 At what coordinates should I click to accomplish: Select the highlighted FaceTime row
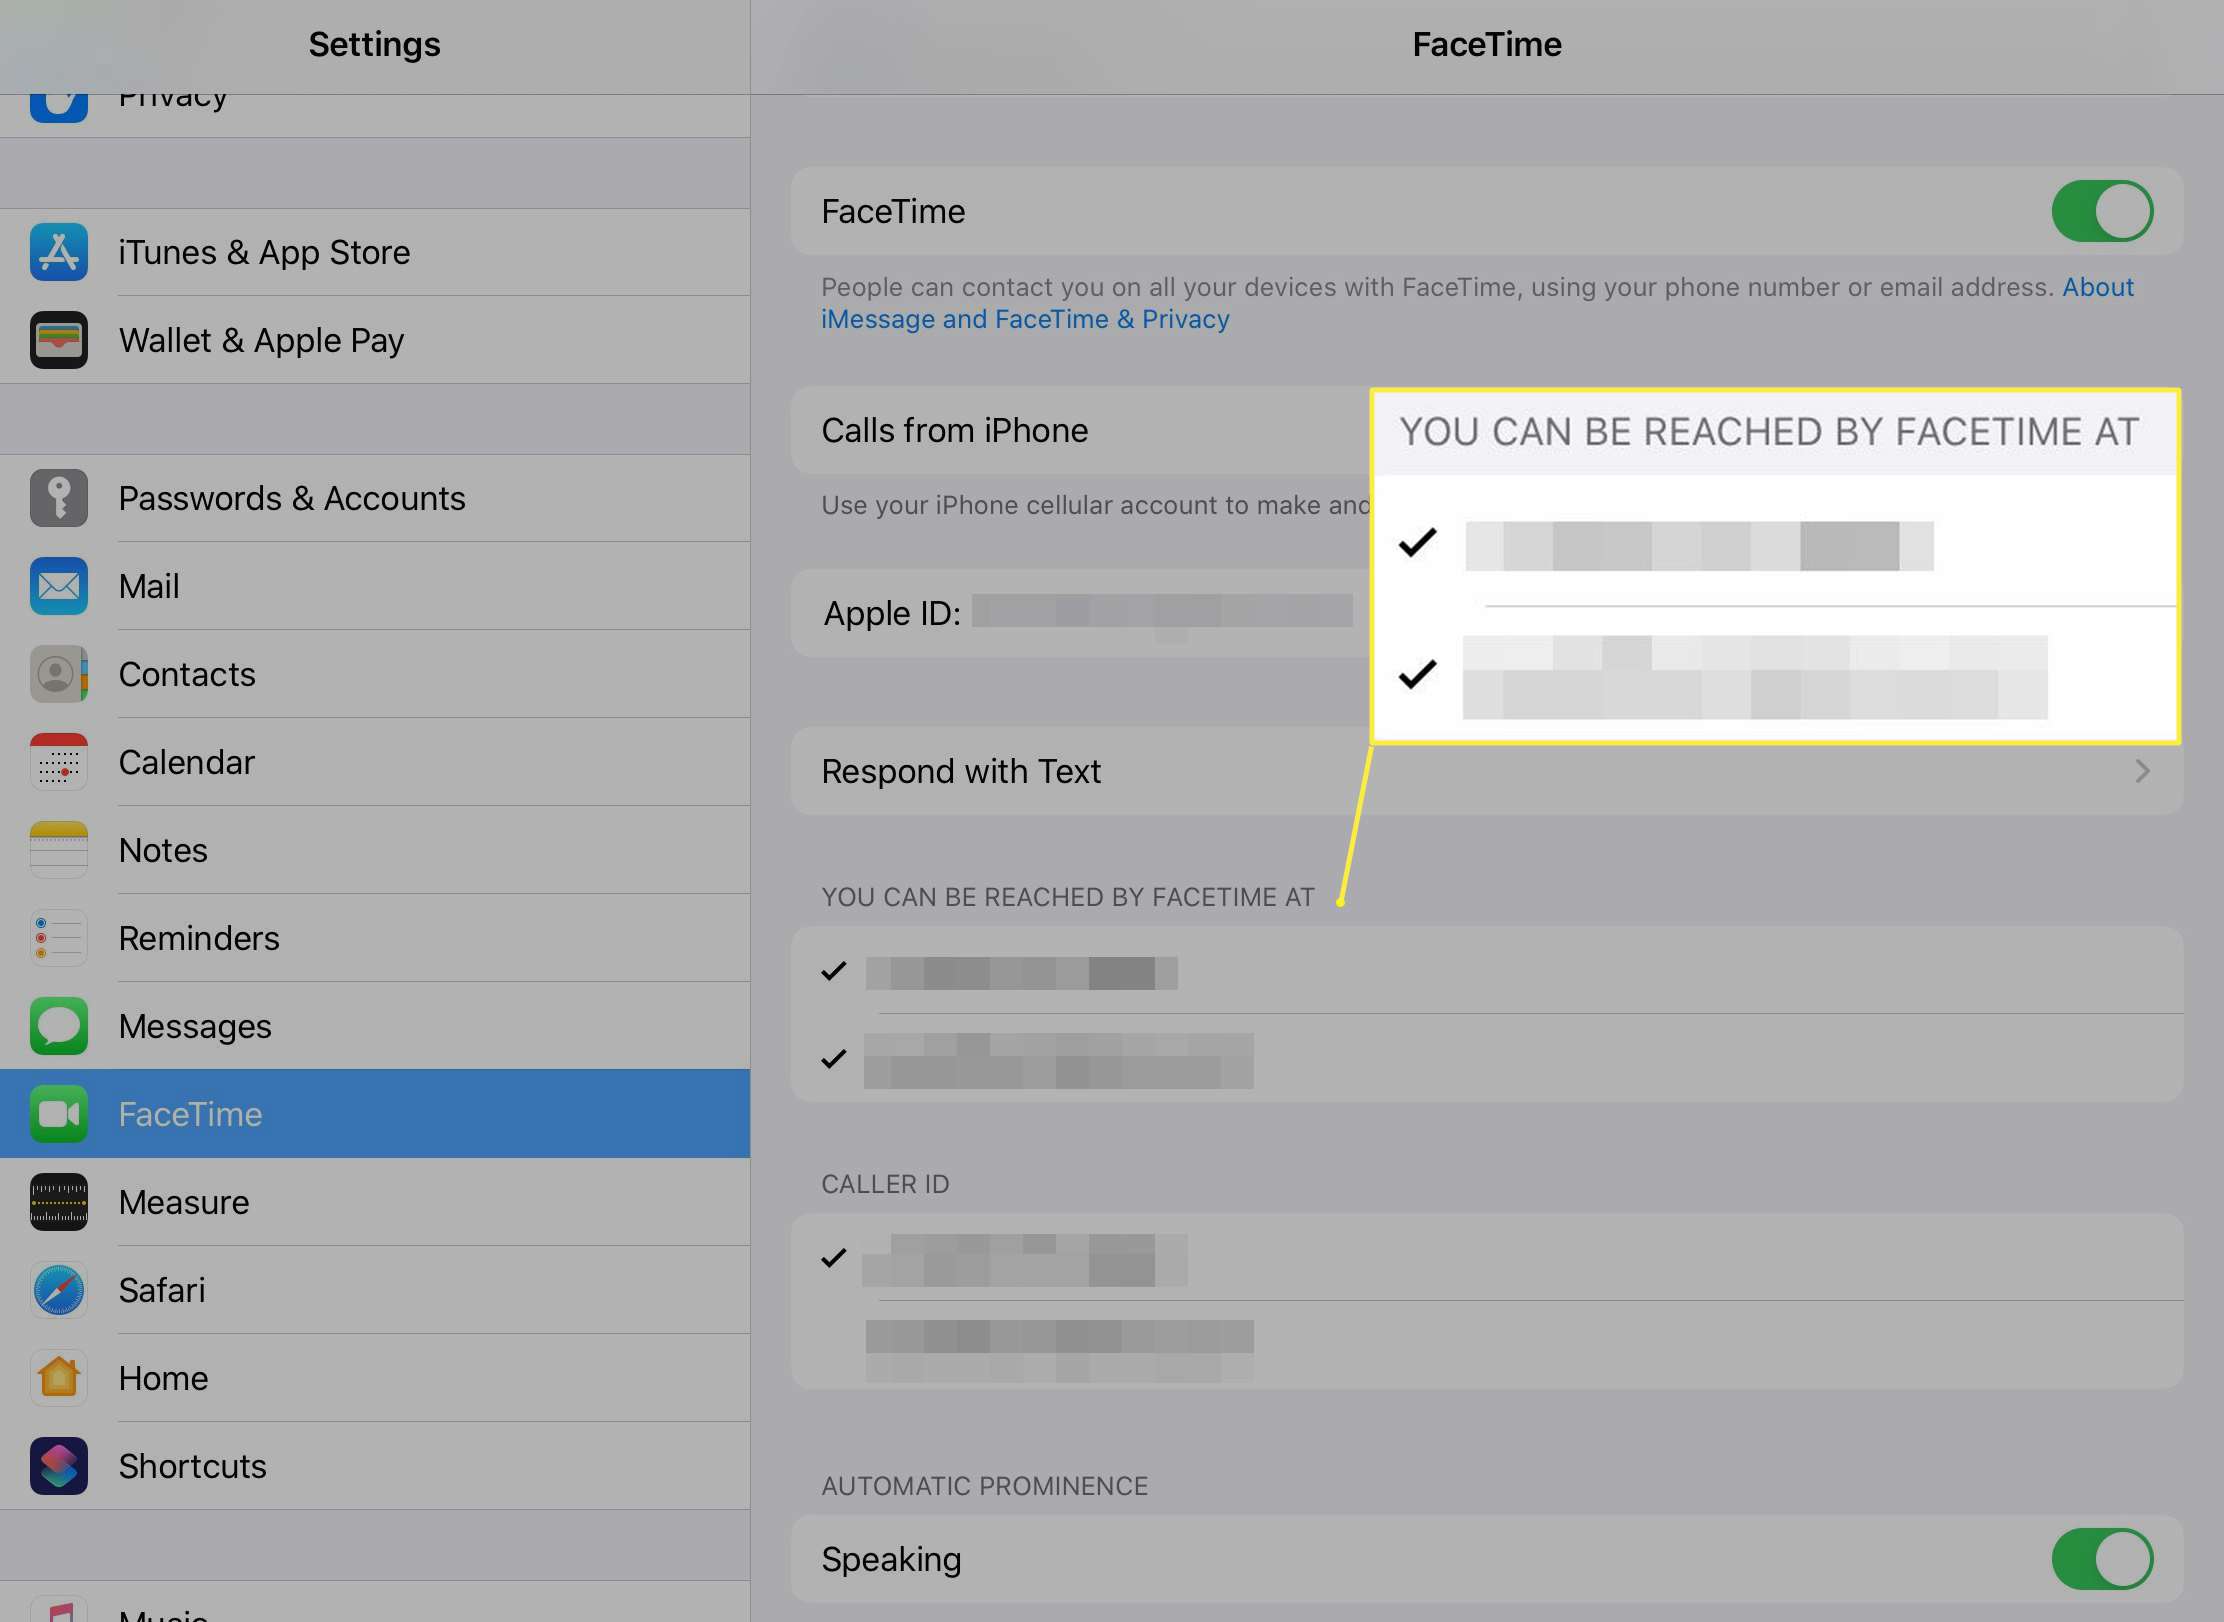375,1114
